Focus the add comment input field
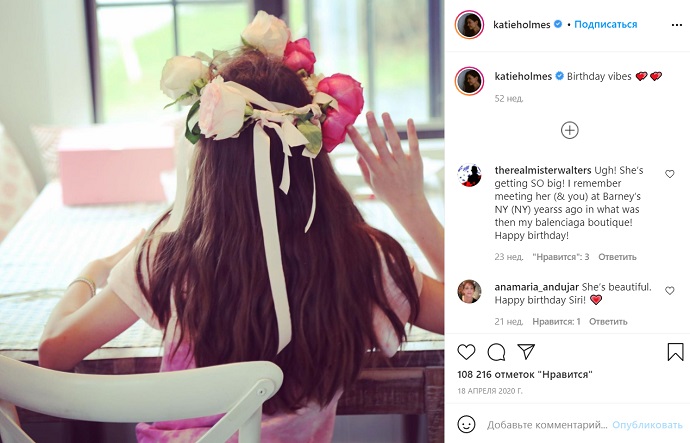The width and height of the screenshot is (690, 443). 547,425
